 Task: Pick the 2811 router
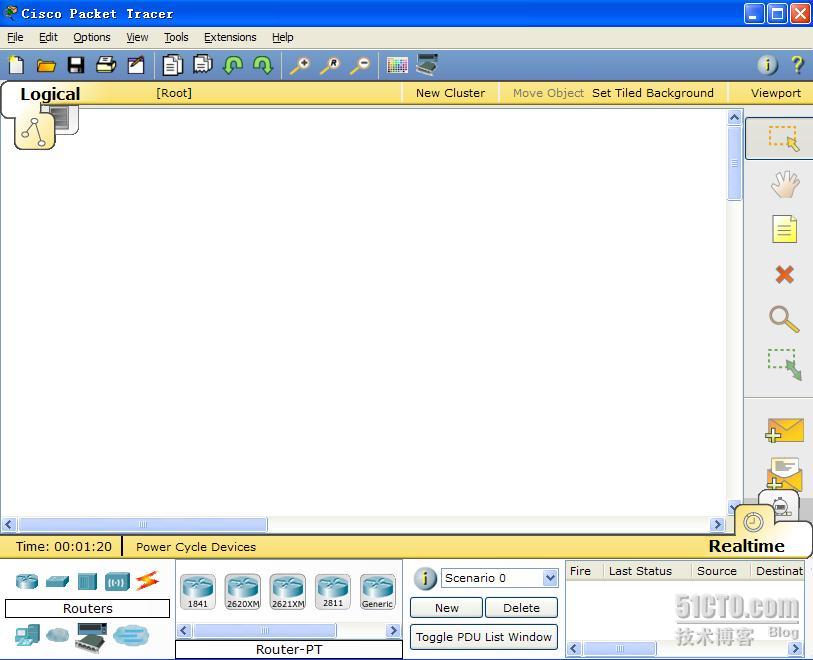(x=333, y=592)
